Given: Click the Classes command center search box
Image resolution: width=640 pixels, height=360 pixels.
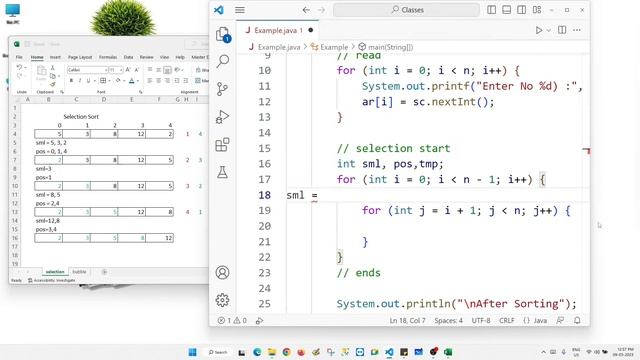Looking at the screenshot, I should click(x=407, y=10).
